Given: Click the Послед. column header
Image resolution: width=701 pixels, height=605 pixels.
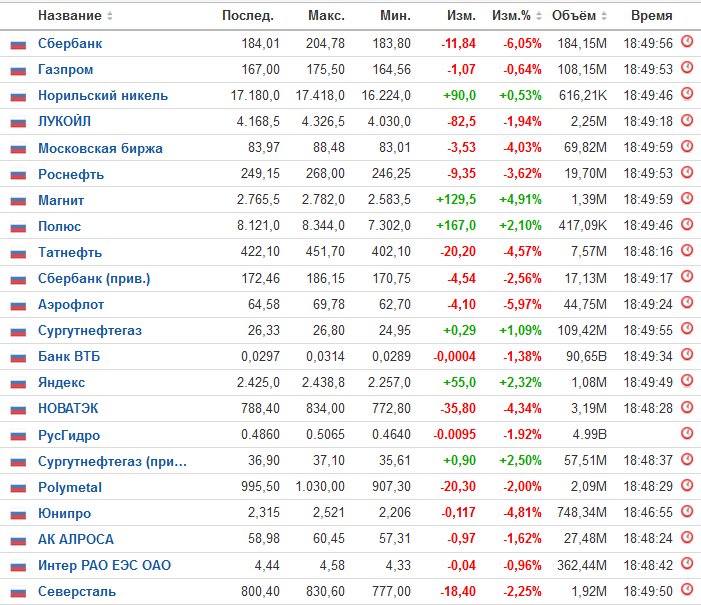Looking at the screenshot, I should (x=248, y=16).
